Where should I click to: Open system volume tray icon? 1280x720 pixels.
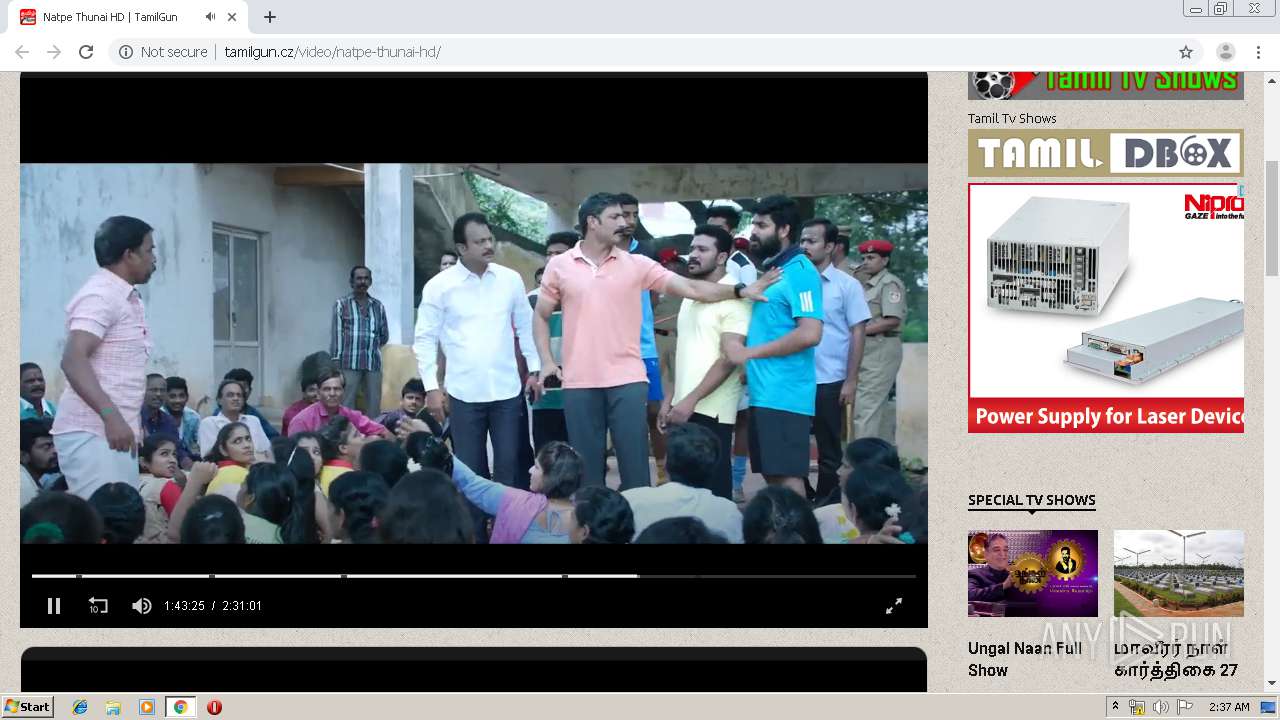pyautogui.click(x=1160, y=707)
